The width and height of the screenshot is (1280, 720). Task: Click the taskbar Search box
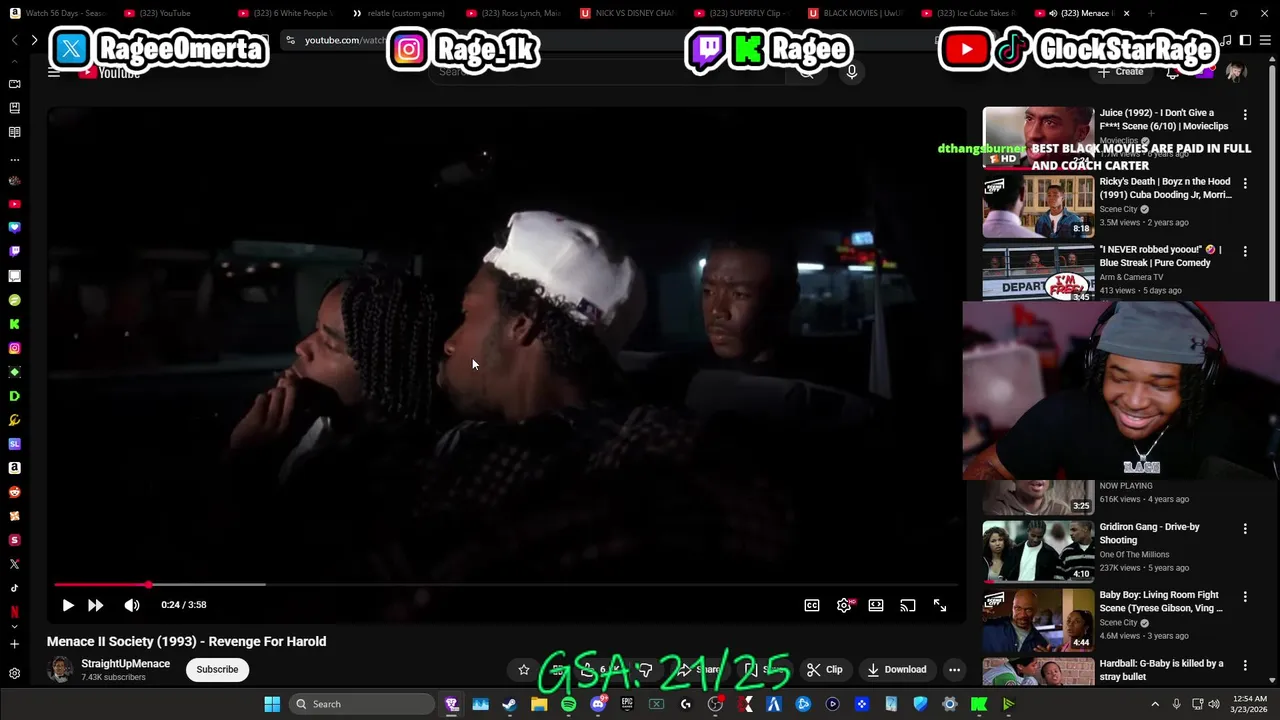point(362,704)
